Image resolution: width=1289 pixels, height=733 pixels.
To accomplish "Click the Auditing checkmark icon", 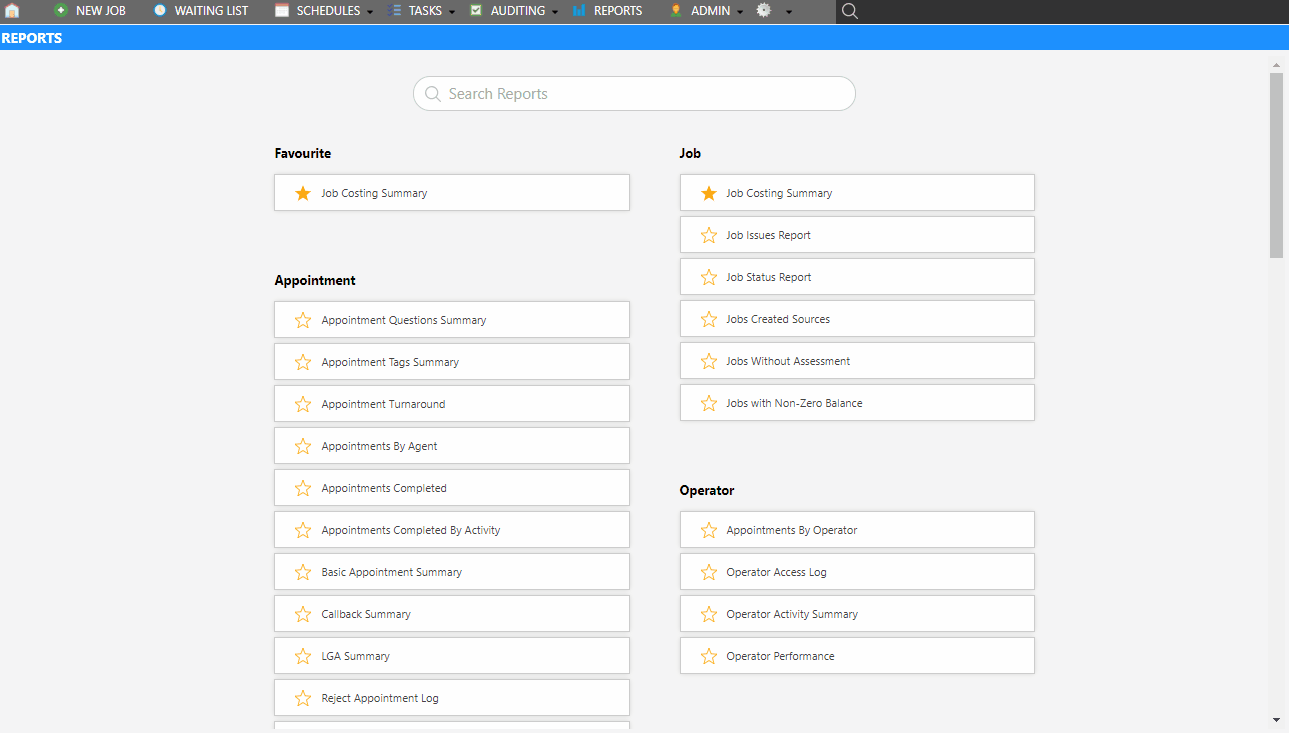I will point(476,11).
